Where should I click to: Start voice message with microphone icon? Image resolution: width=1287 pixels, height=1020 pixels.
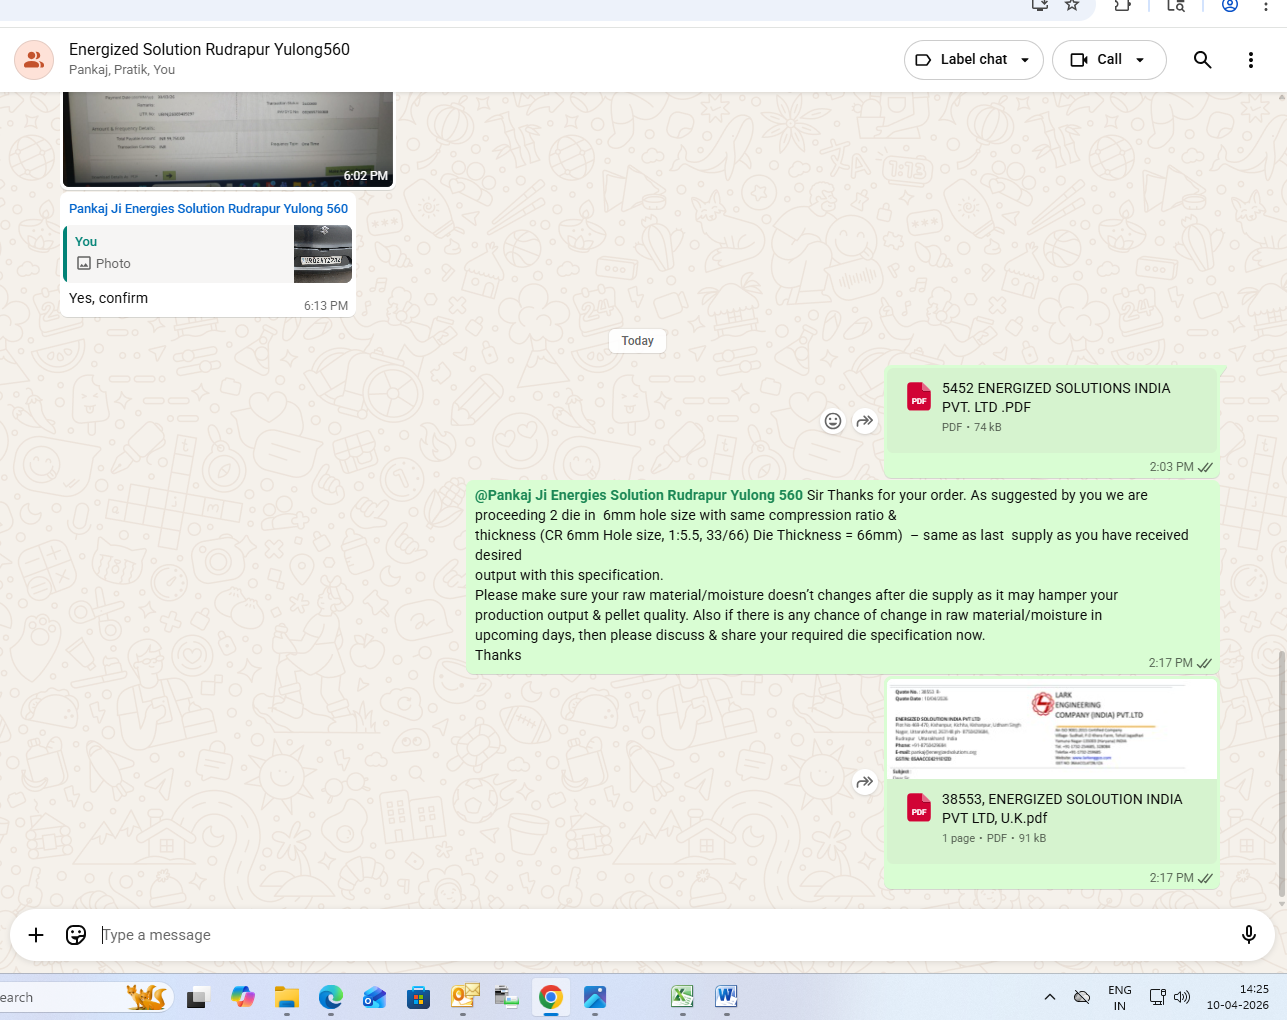pos(1248,935)
